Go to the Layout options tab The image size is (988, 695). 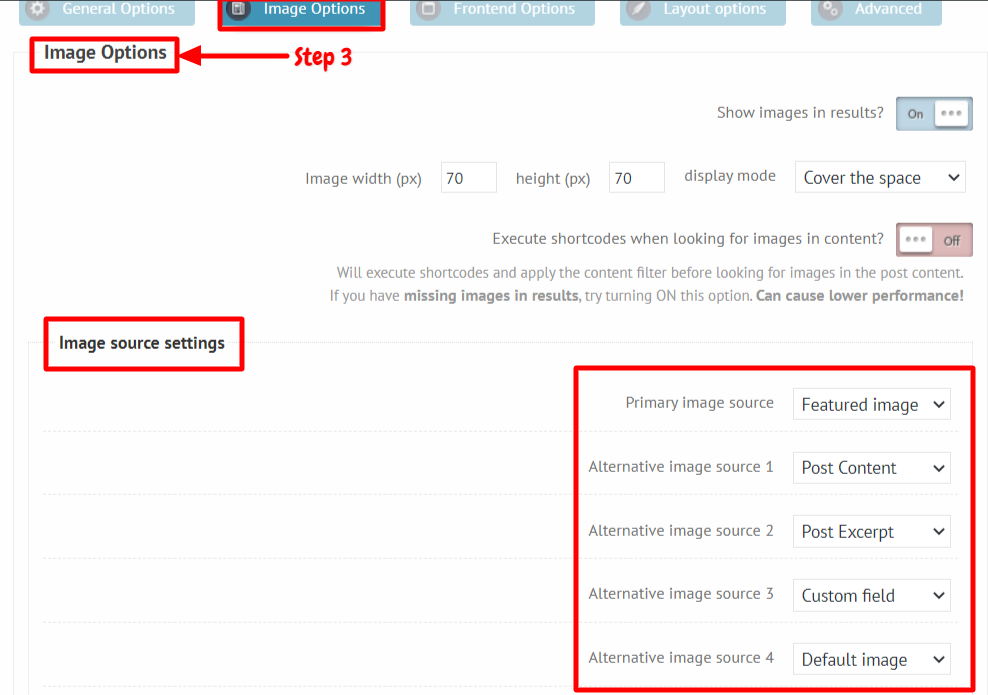[703, 11]
